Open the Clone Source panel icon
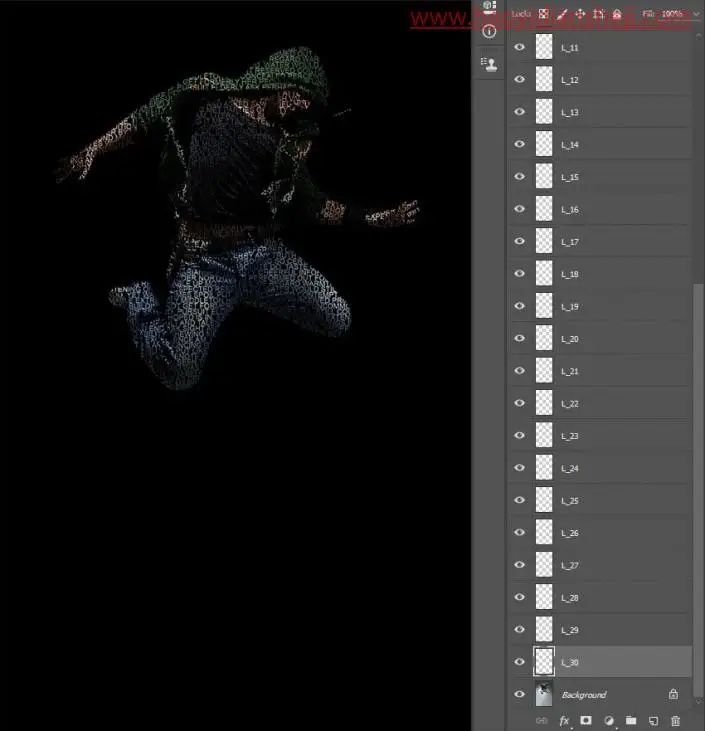This screenshot has height=731, width=705. click(x=489, y=64)
